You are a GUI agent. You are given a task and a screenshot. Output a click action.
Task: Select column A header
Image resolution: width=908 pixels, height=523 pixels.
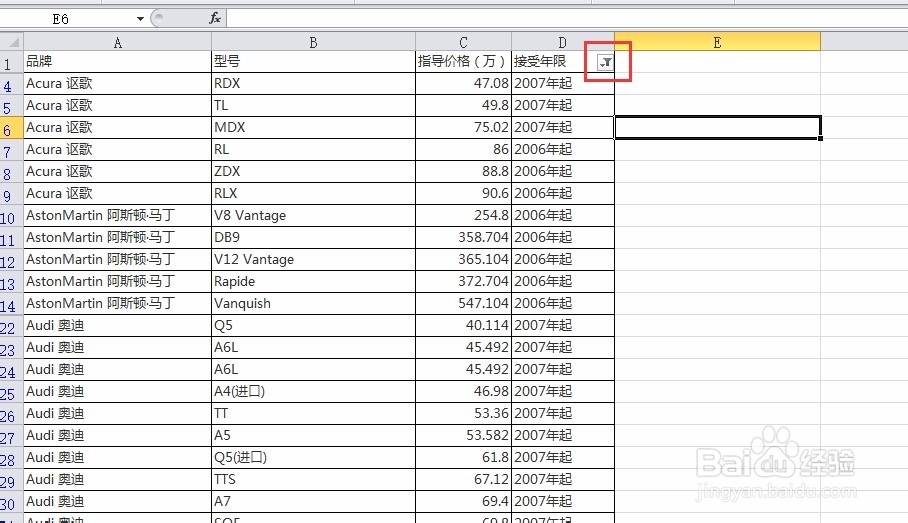point(118,42)
